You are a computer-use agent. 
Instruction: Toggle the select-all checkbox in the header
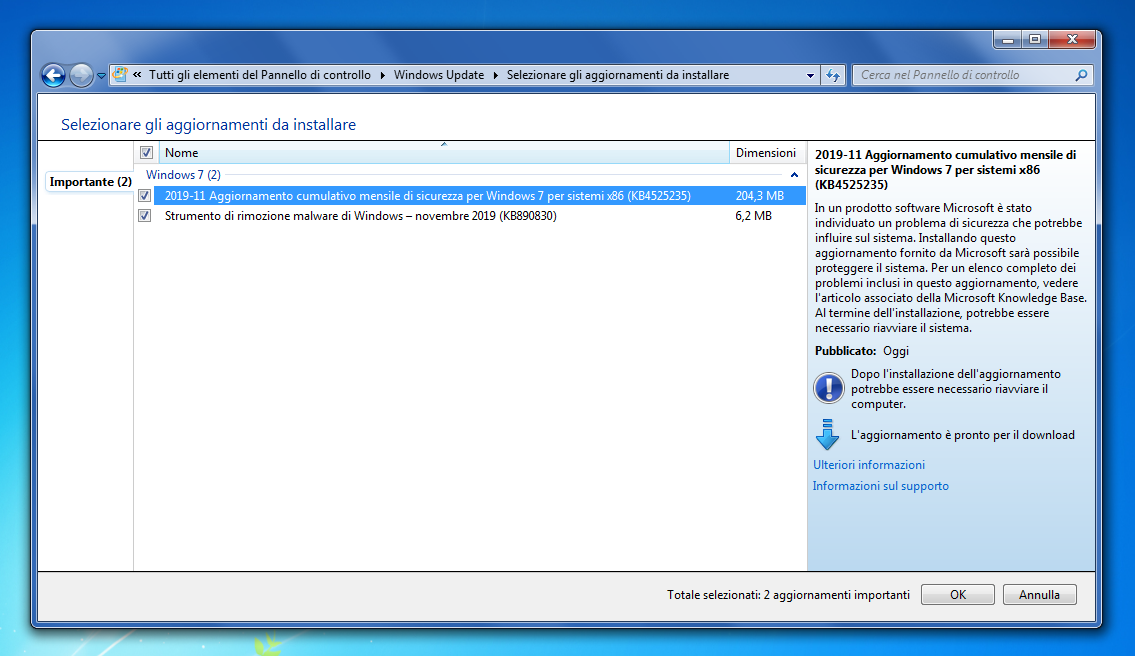146,153
